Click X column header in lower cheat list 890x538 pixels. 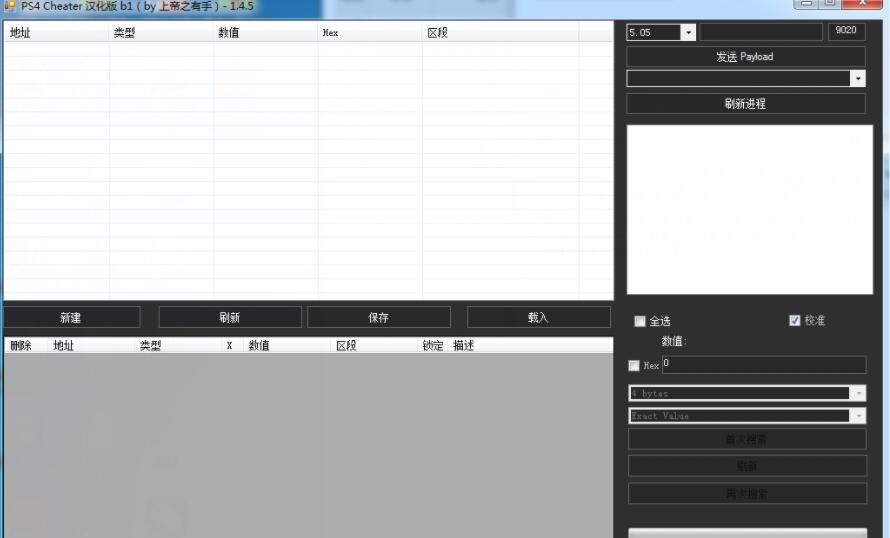pyautogui.click(x=233, y=346)
